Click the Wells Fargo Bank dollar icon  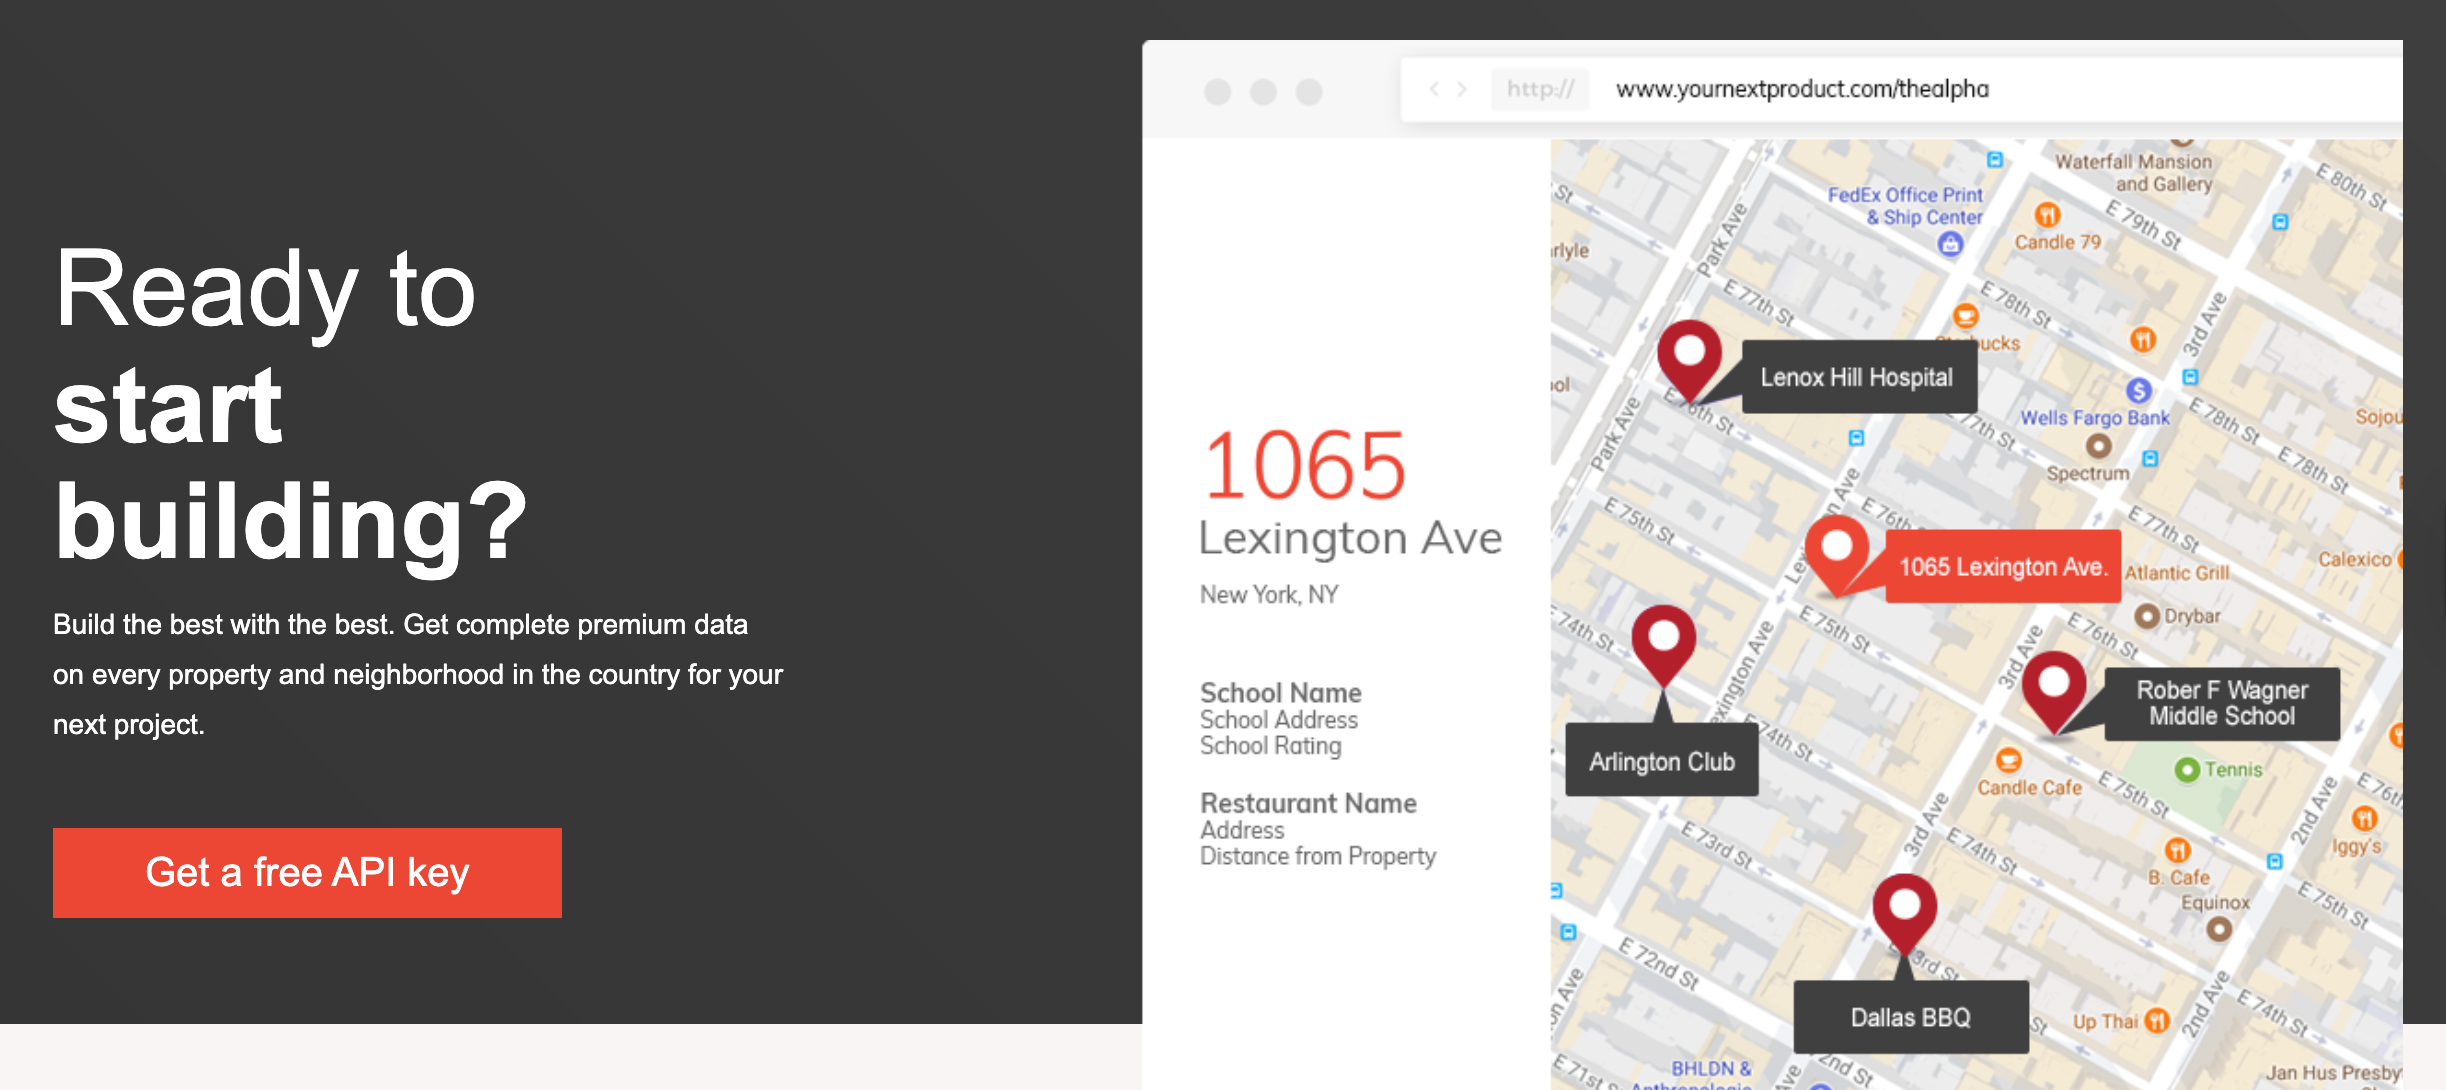[2138, 390]
